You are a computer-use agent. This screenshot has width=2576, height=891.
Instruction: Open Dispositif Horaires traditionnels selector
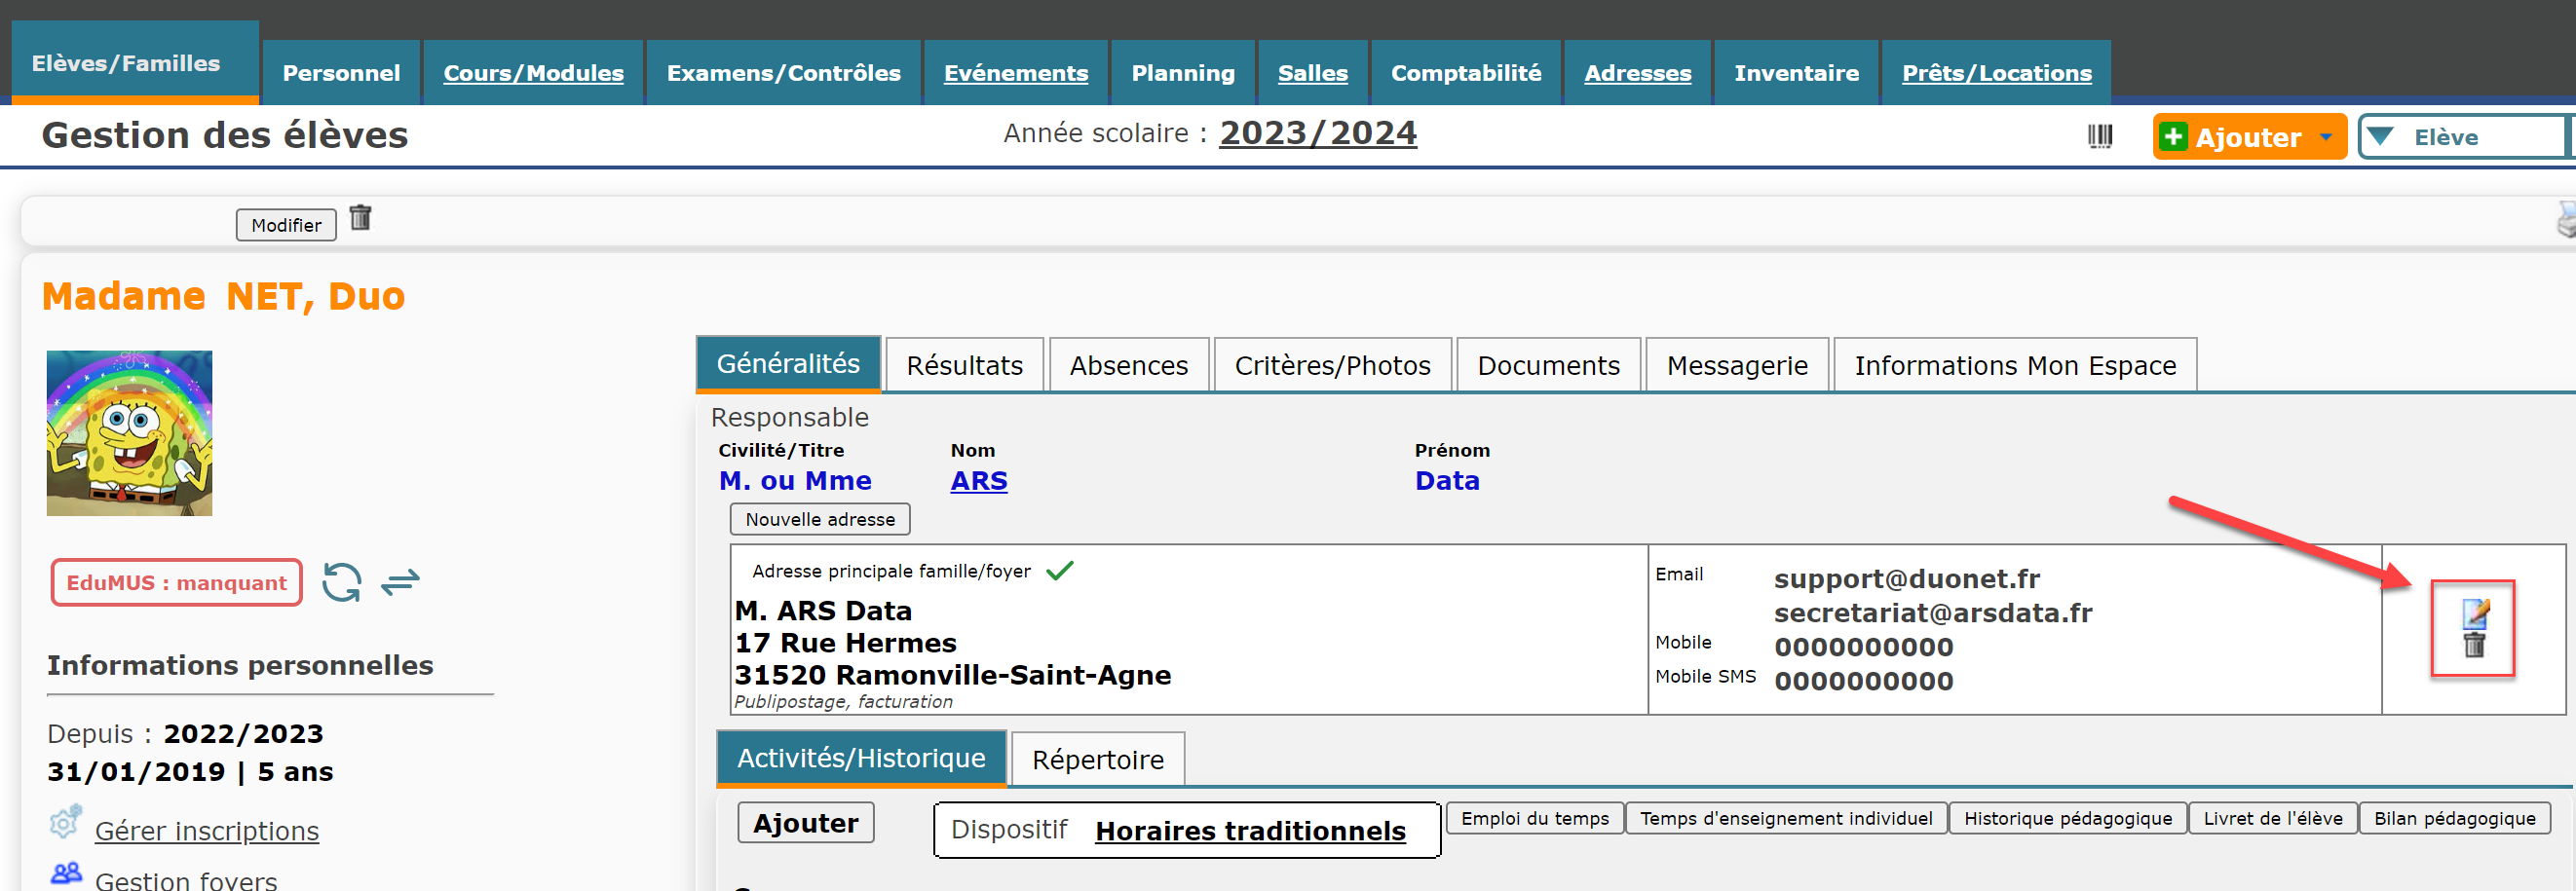coord(1249,831)
